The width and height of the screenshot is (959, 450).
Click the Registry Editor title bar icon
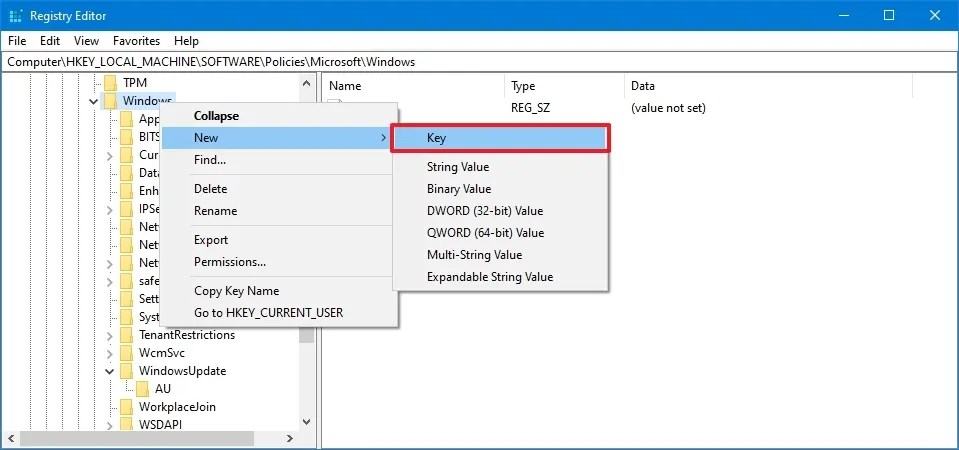click(16, 16)
